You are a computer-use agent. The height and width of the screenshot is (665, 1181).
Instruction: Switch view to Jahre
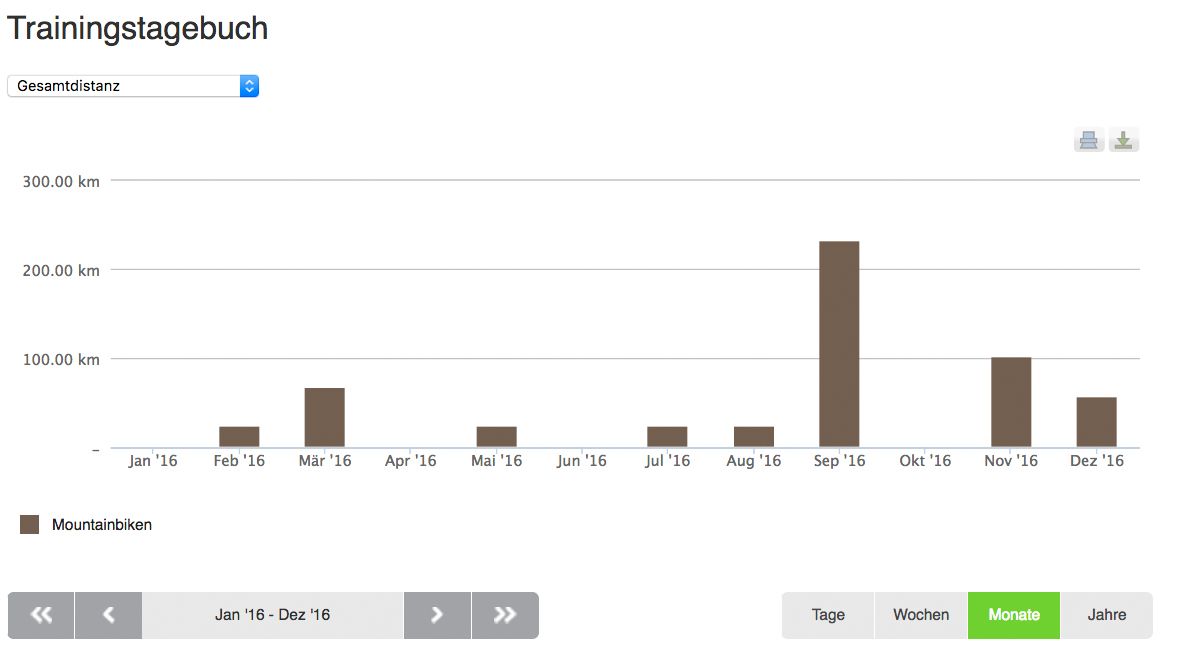coord(1106,615)
